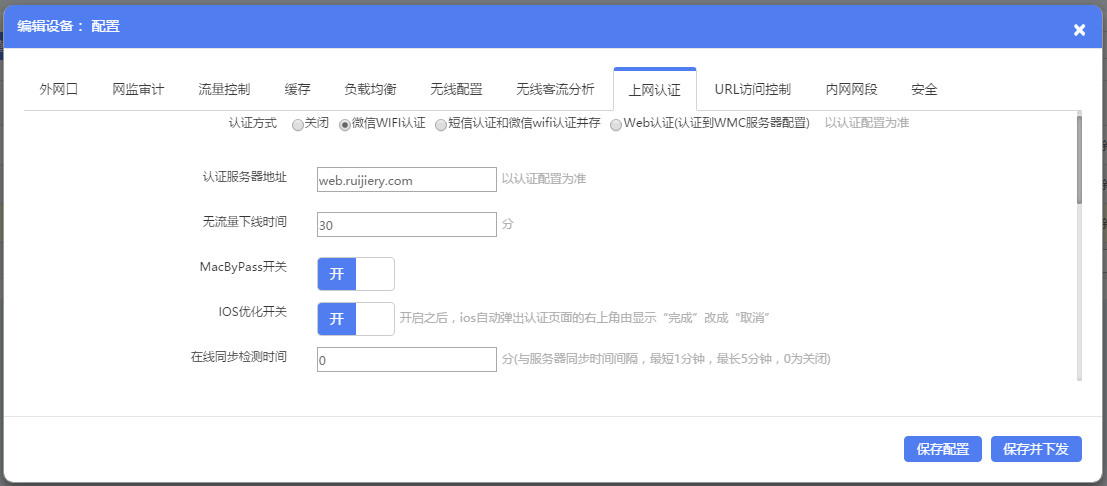1107x486 pixels.
Task: Go to the 缓存 tab
Action: pyautogui.click(x=297, y=89)
